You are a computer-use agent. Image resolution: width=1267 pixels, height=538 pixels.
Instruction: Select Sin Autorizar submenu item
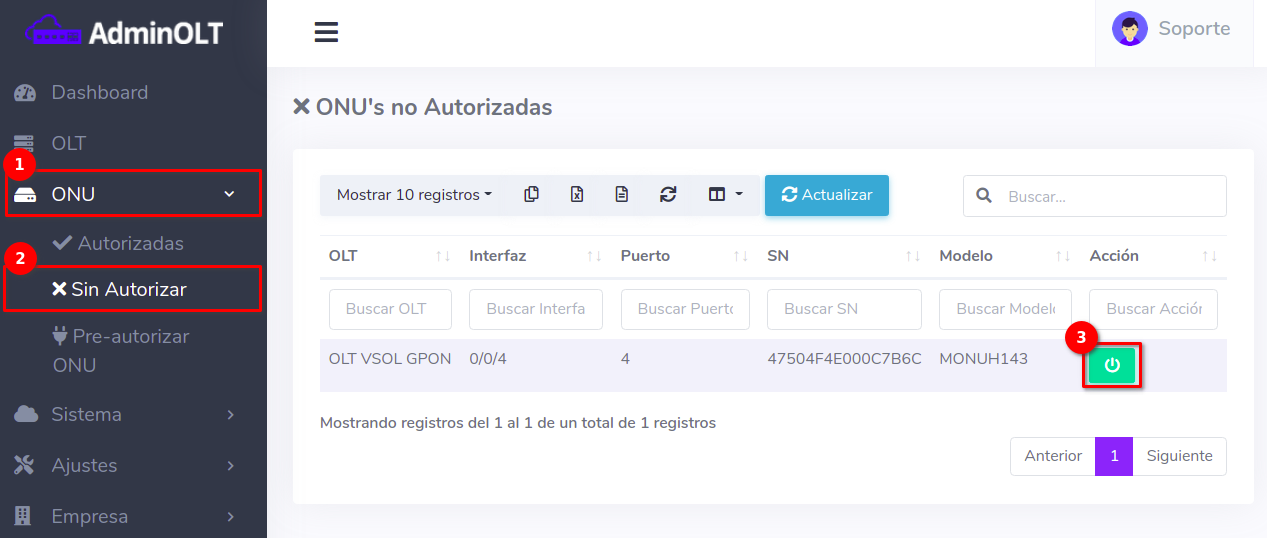click(x=128, y=290)
